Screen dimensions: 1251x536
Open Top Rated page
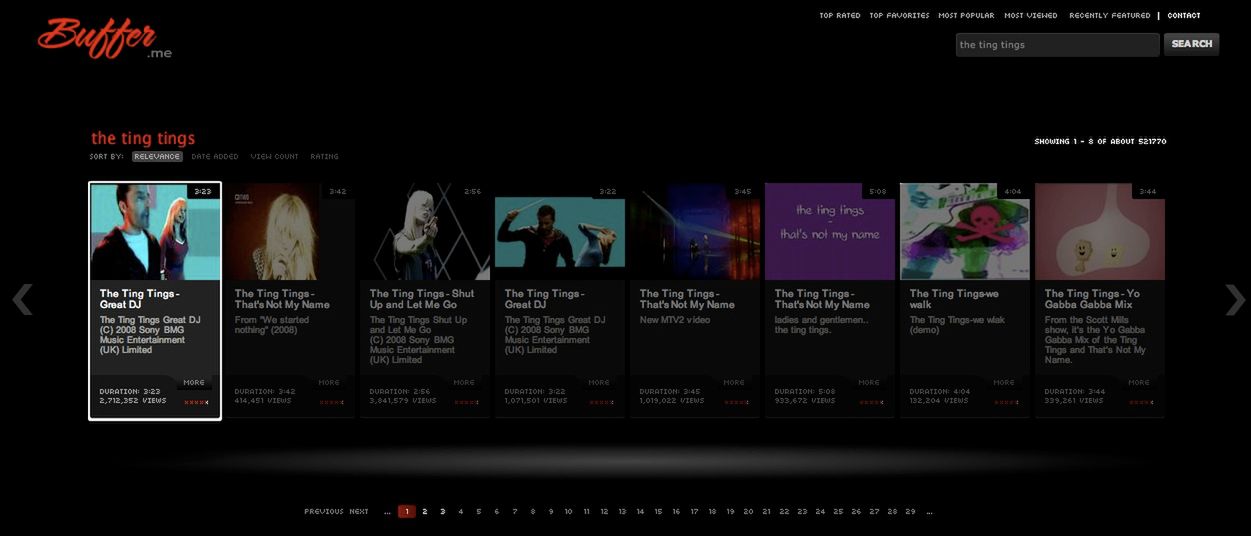pos(840,15)
